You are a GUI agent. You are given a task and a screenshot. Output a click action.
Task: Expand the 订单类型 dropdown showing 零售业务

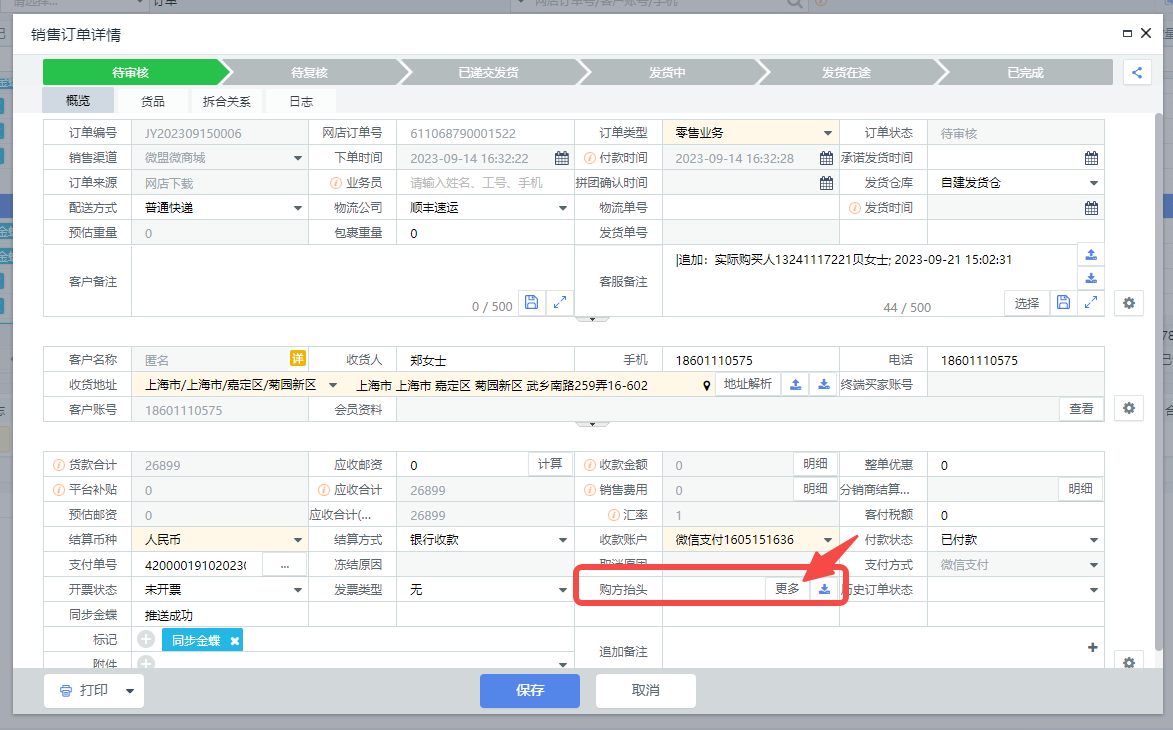point(827,133)
